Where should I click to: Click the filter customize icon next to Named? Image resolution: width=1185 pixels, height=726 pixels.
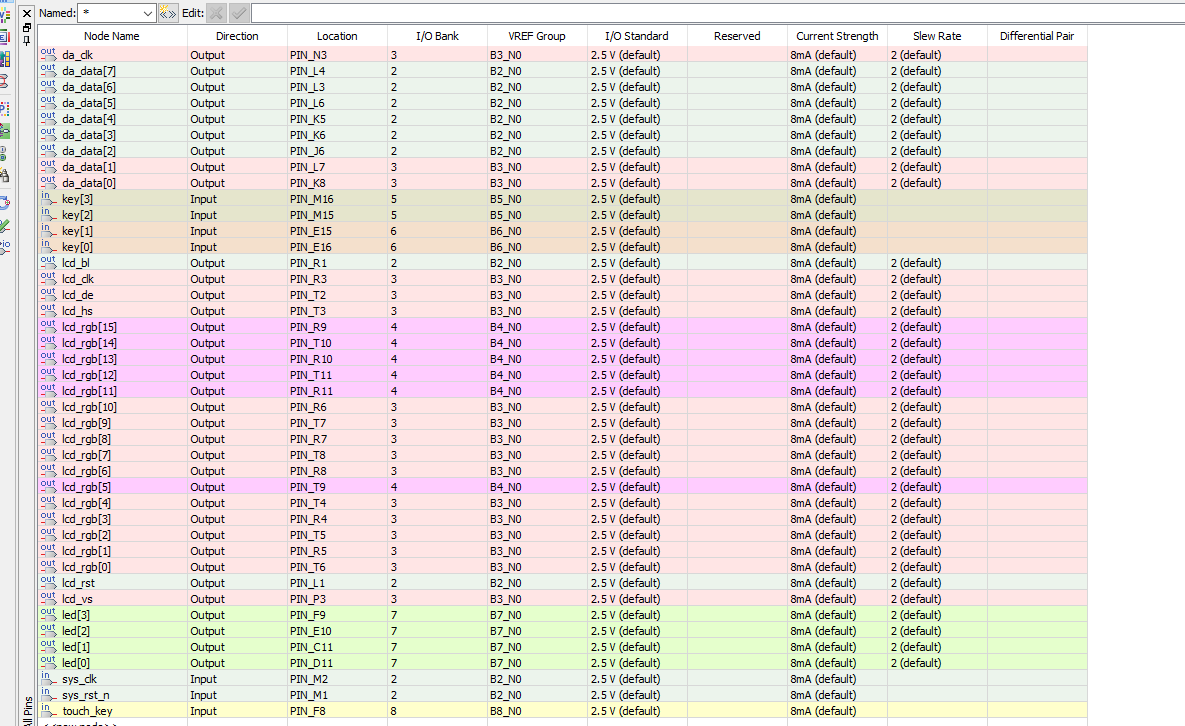click(x=168, y=13)
